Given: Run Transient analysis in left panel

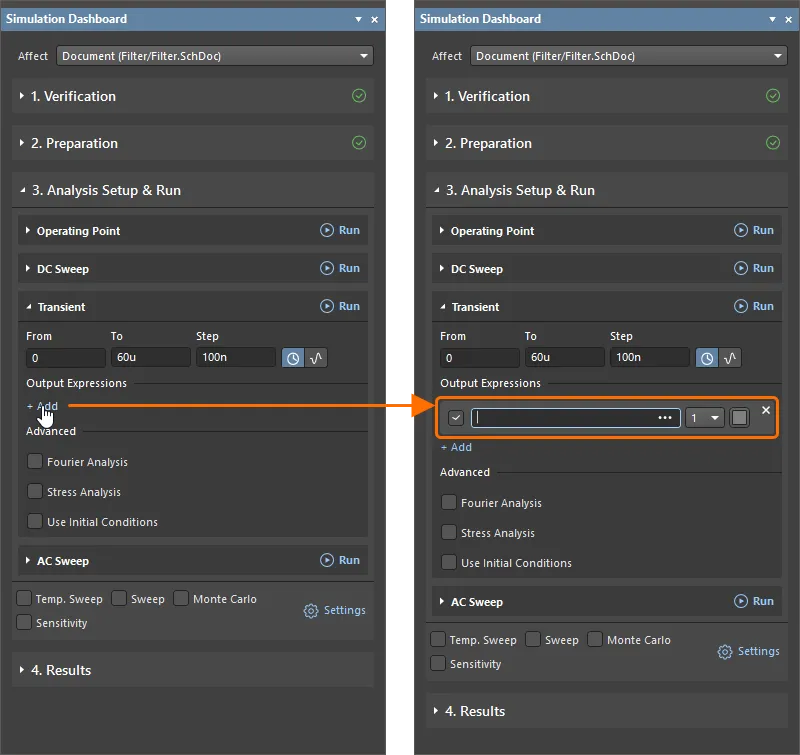Looking at the screenshot, I should coord(340,306).
